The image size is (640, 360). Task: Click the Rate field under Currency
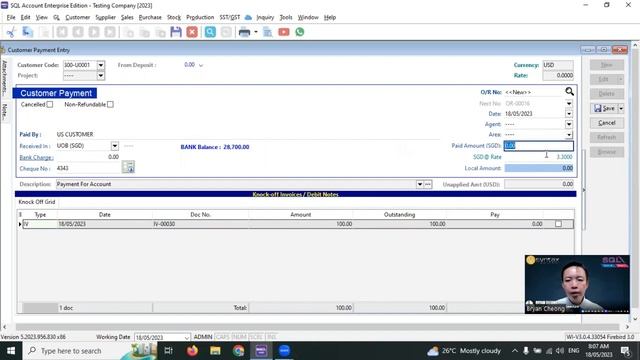click(558, 76)
